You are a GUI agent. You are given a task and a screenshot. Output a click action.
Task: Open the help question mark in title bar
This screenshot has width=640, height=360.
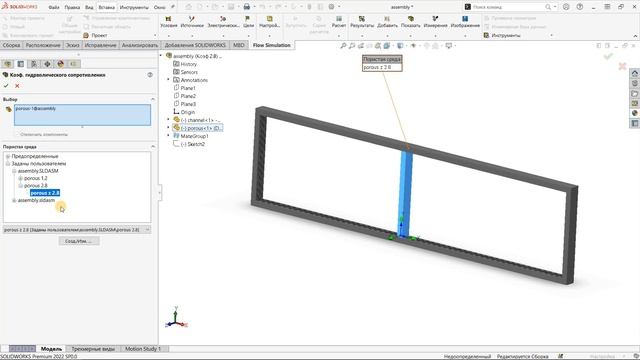[580, 7]
